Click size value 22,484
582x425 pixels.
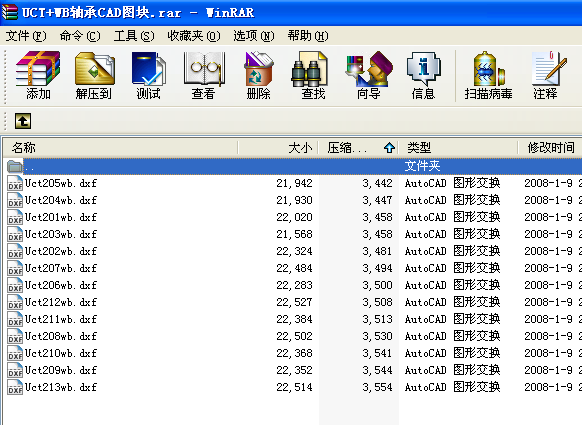[294, 268]
